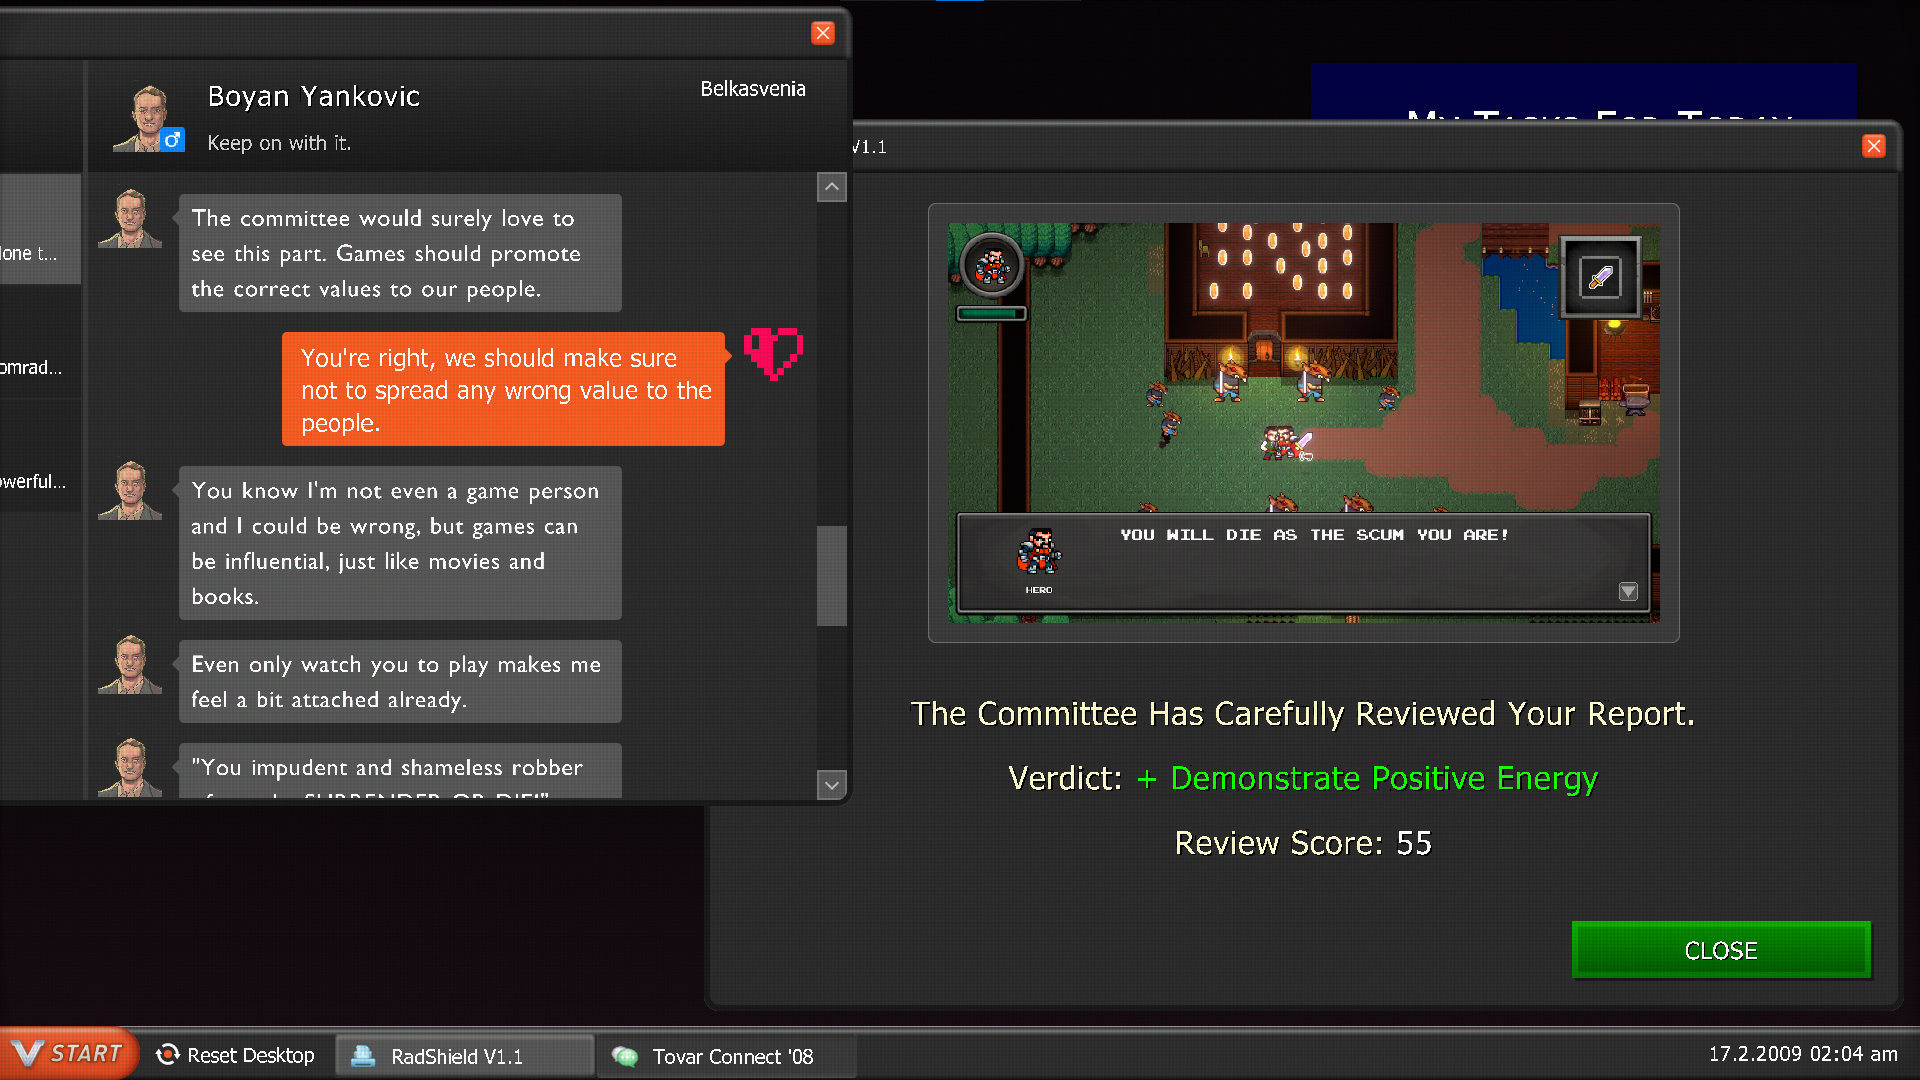Select the sword icon in the game inventory slot
This screenshot has height=1080, width=1920.
pos(1598,278)
